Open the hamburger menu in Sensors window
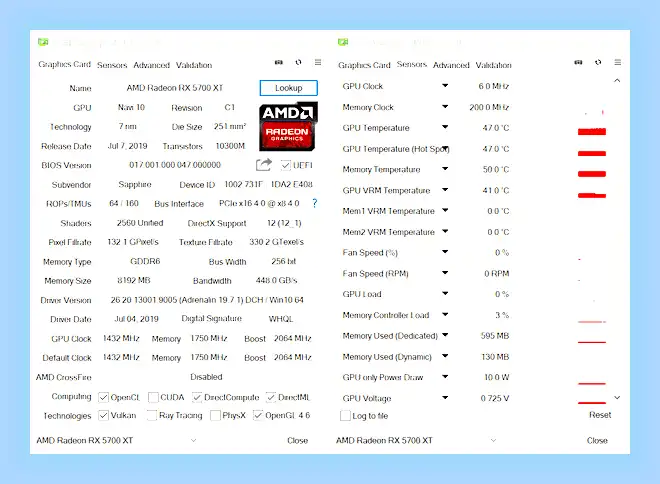 (617, 62)
